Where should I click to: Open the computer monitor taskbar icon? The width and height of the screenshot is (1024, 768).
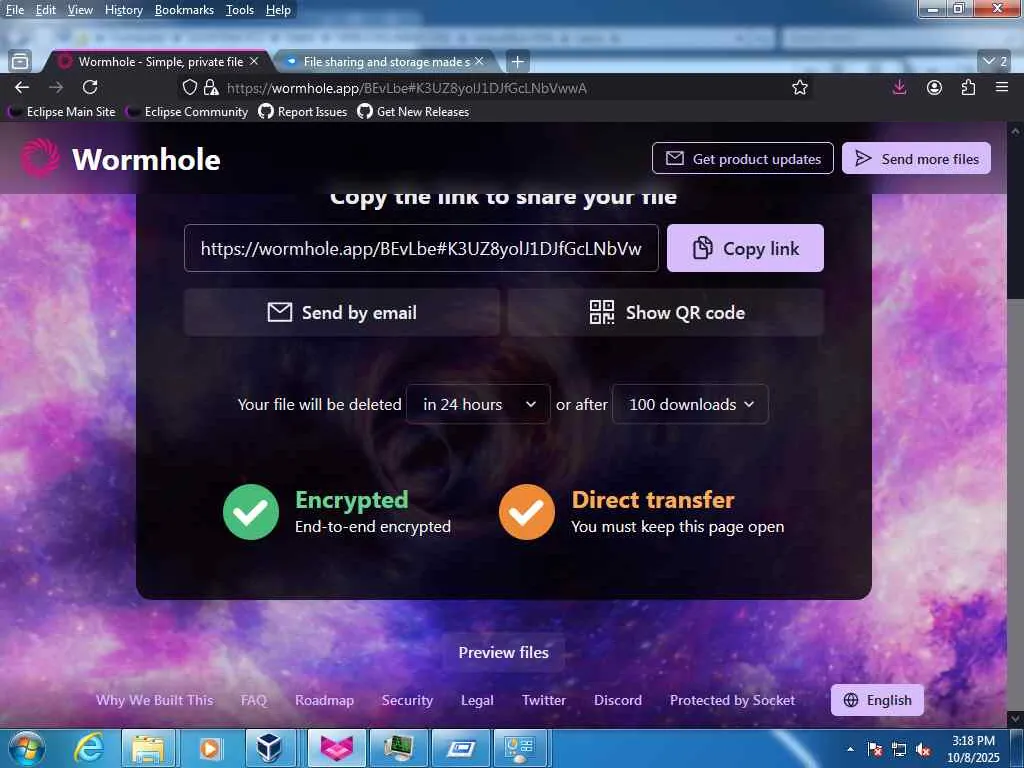[x=398, y=748]
